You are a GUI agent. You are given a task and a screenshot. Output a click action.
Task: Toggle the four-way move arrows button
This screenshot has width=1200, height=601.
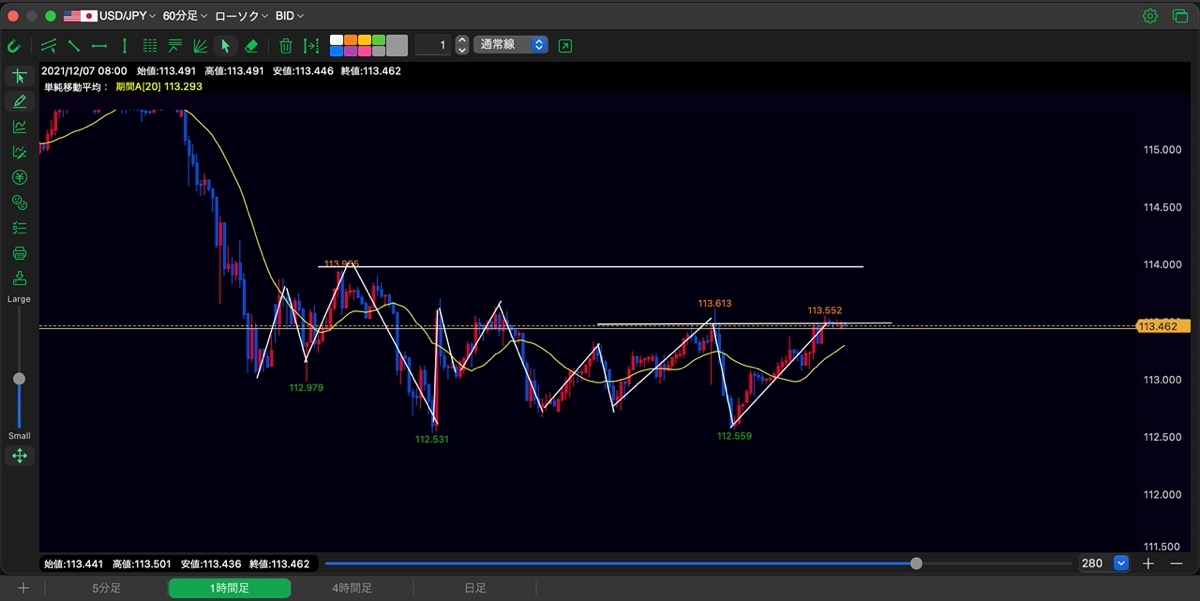coord(19,456)
